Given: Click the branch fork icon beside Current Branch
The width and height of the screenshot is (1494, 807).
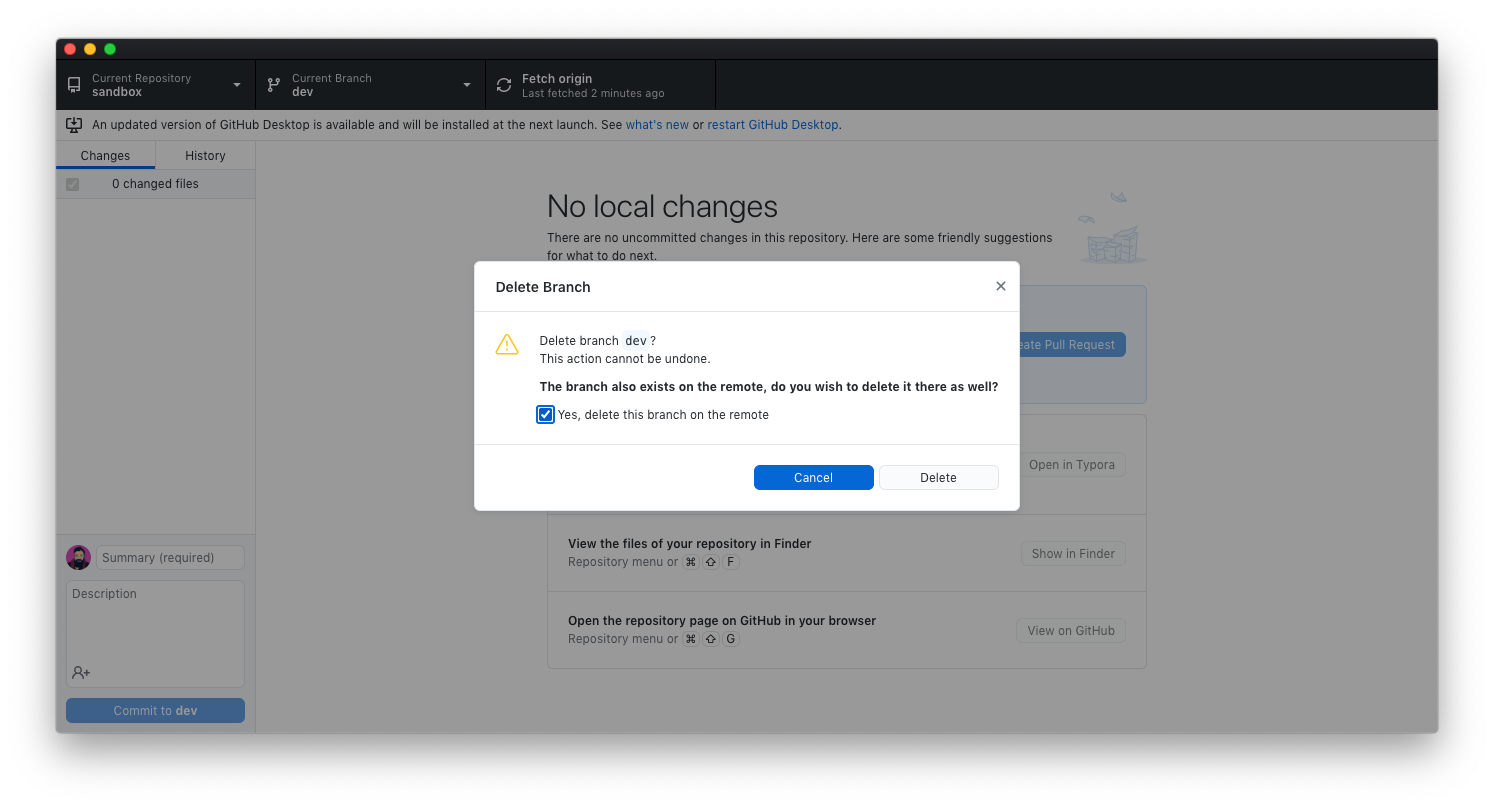Looking at the screenshot, I should click(273, 84).
